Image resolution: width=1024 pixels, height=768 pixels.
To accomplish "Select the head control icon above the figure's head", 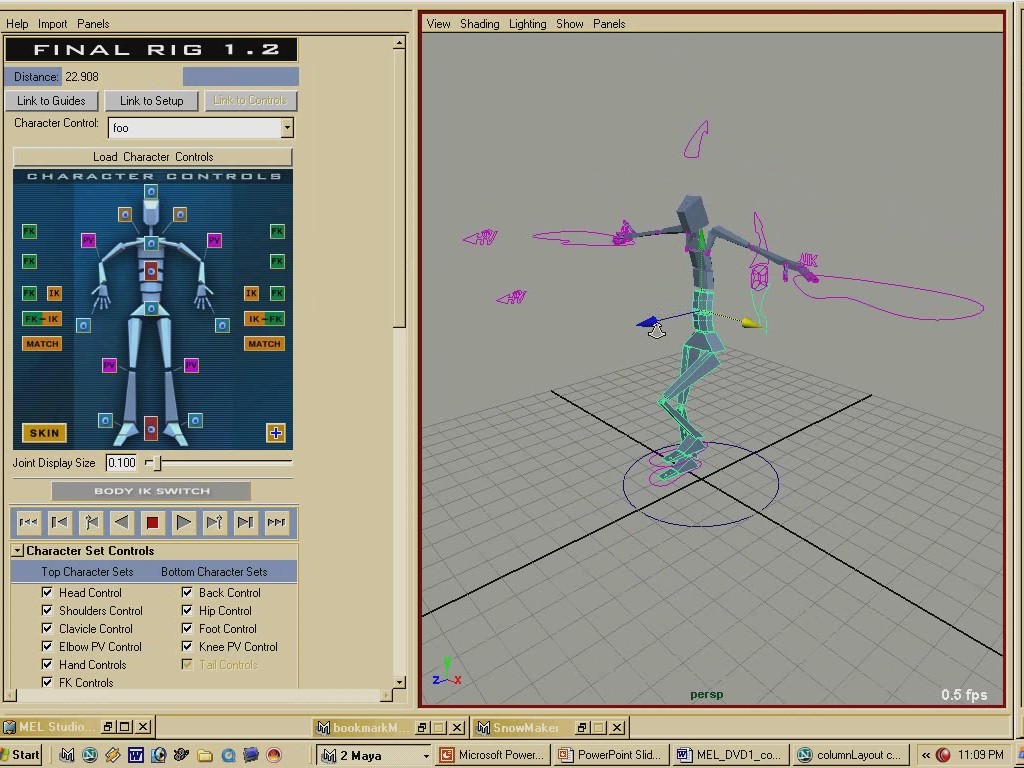I will (x=151, y=191).
